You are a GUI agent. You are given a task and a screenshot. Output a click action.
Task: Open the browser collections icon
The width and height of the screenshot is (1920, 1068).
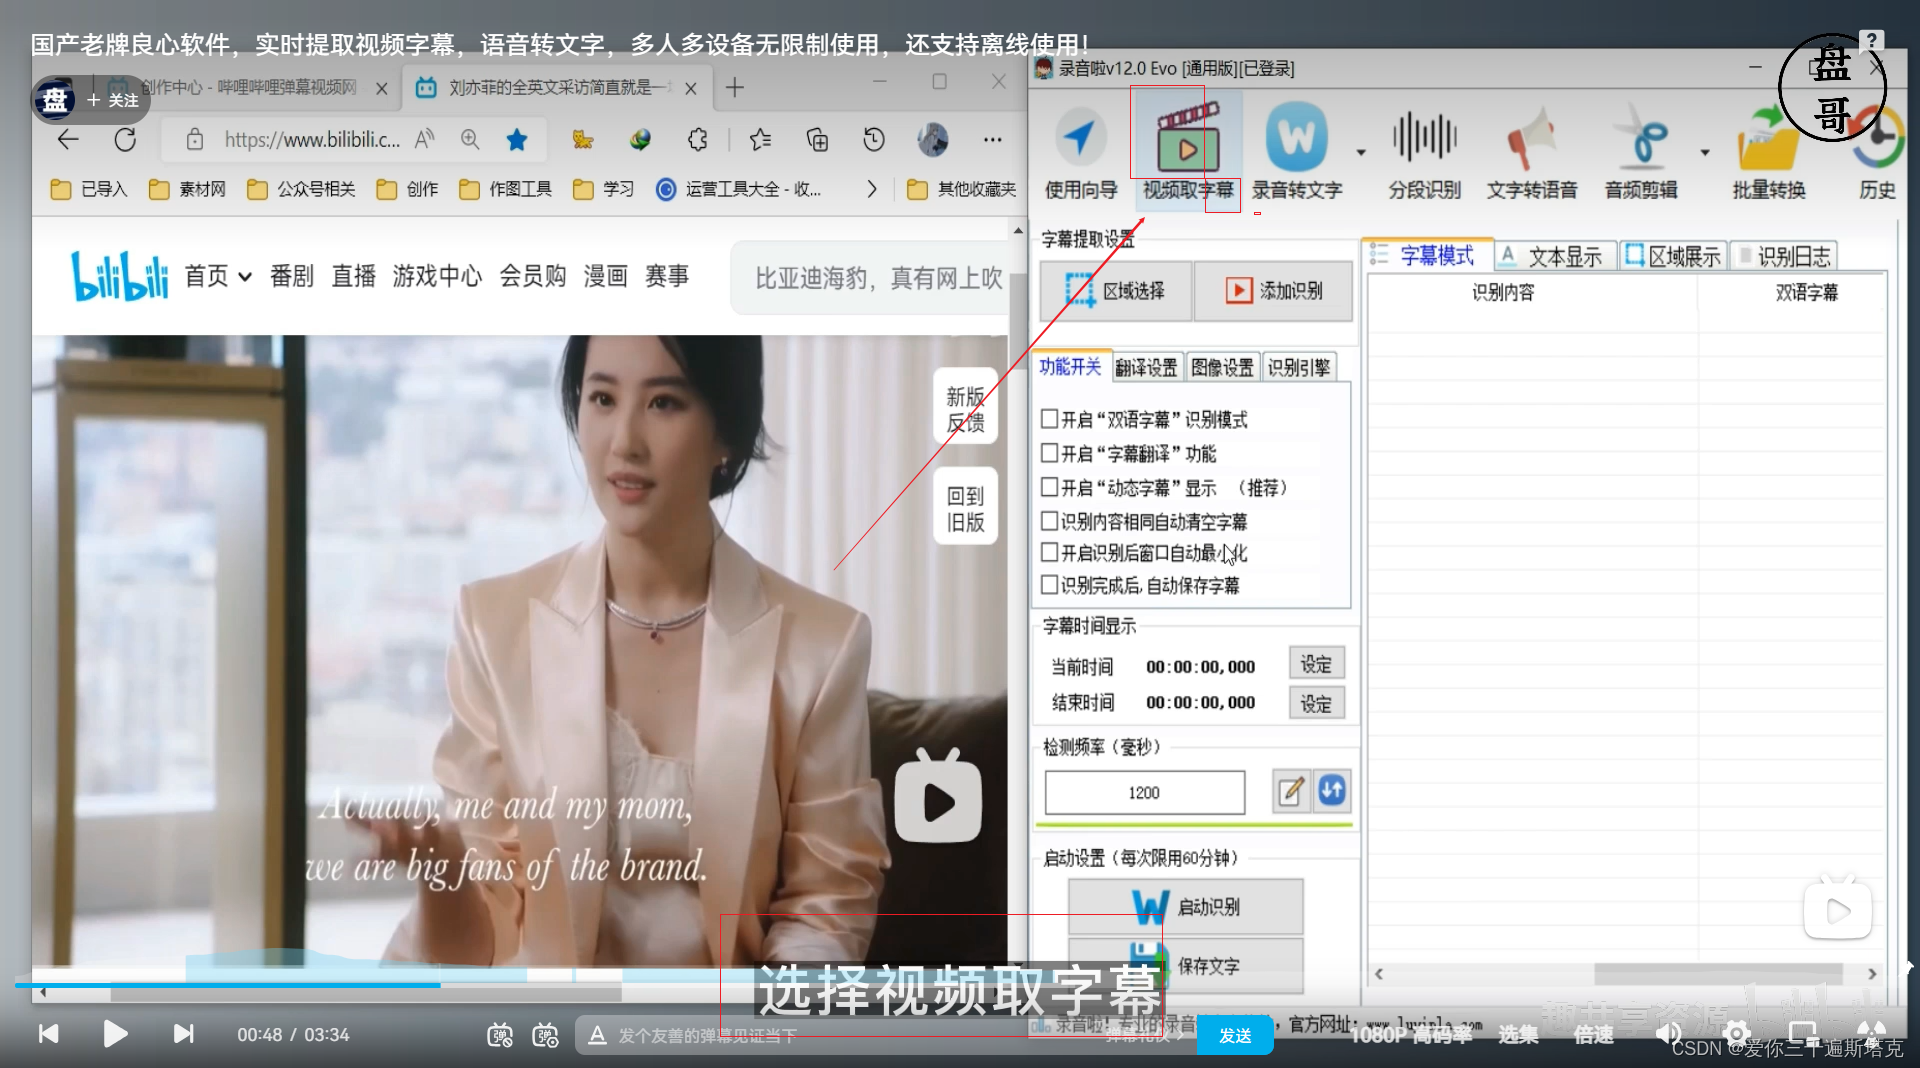[817, 139]
